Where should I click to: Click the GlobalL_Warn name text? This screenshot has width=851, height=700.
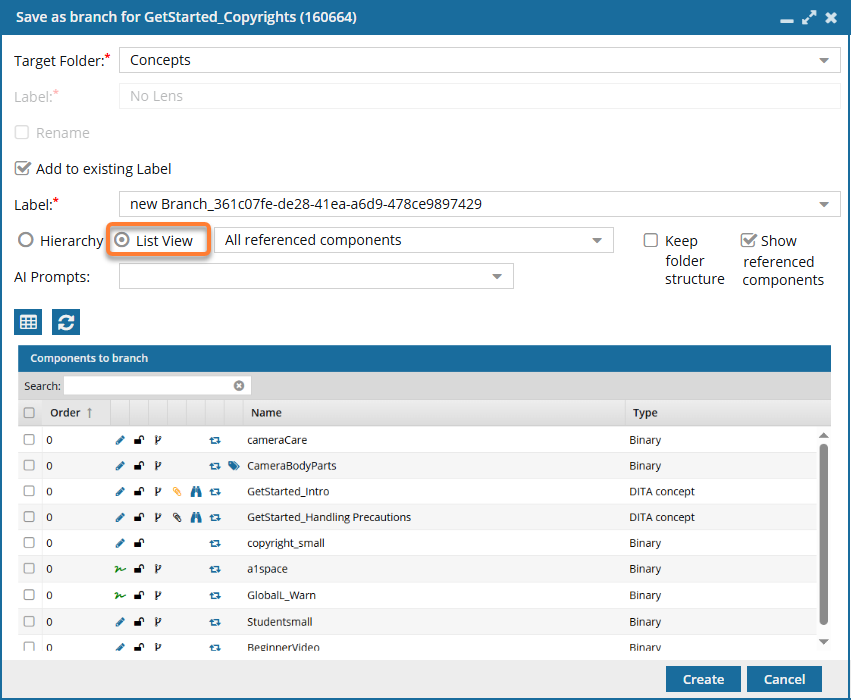(x=281, y=595)
